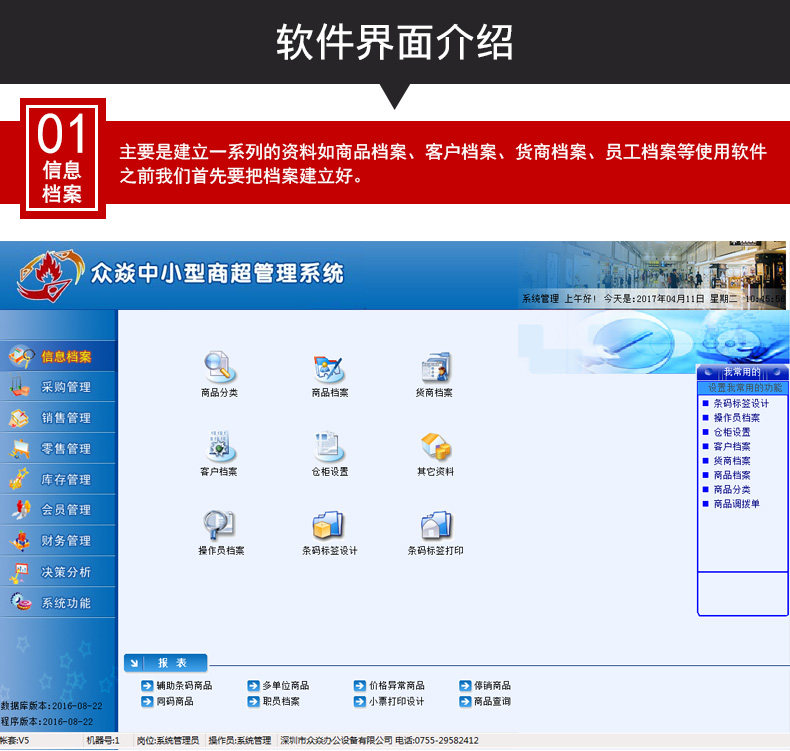Open 商品分类 in 我常用的 list
The image size is (790, 751).
point(732,490)
